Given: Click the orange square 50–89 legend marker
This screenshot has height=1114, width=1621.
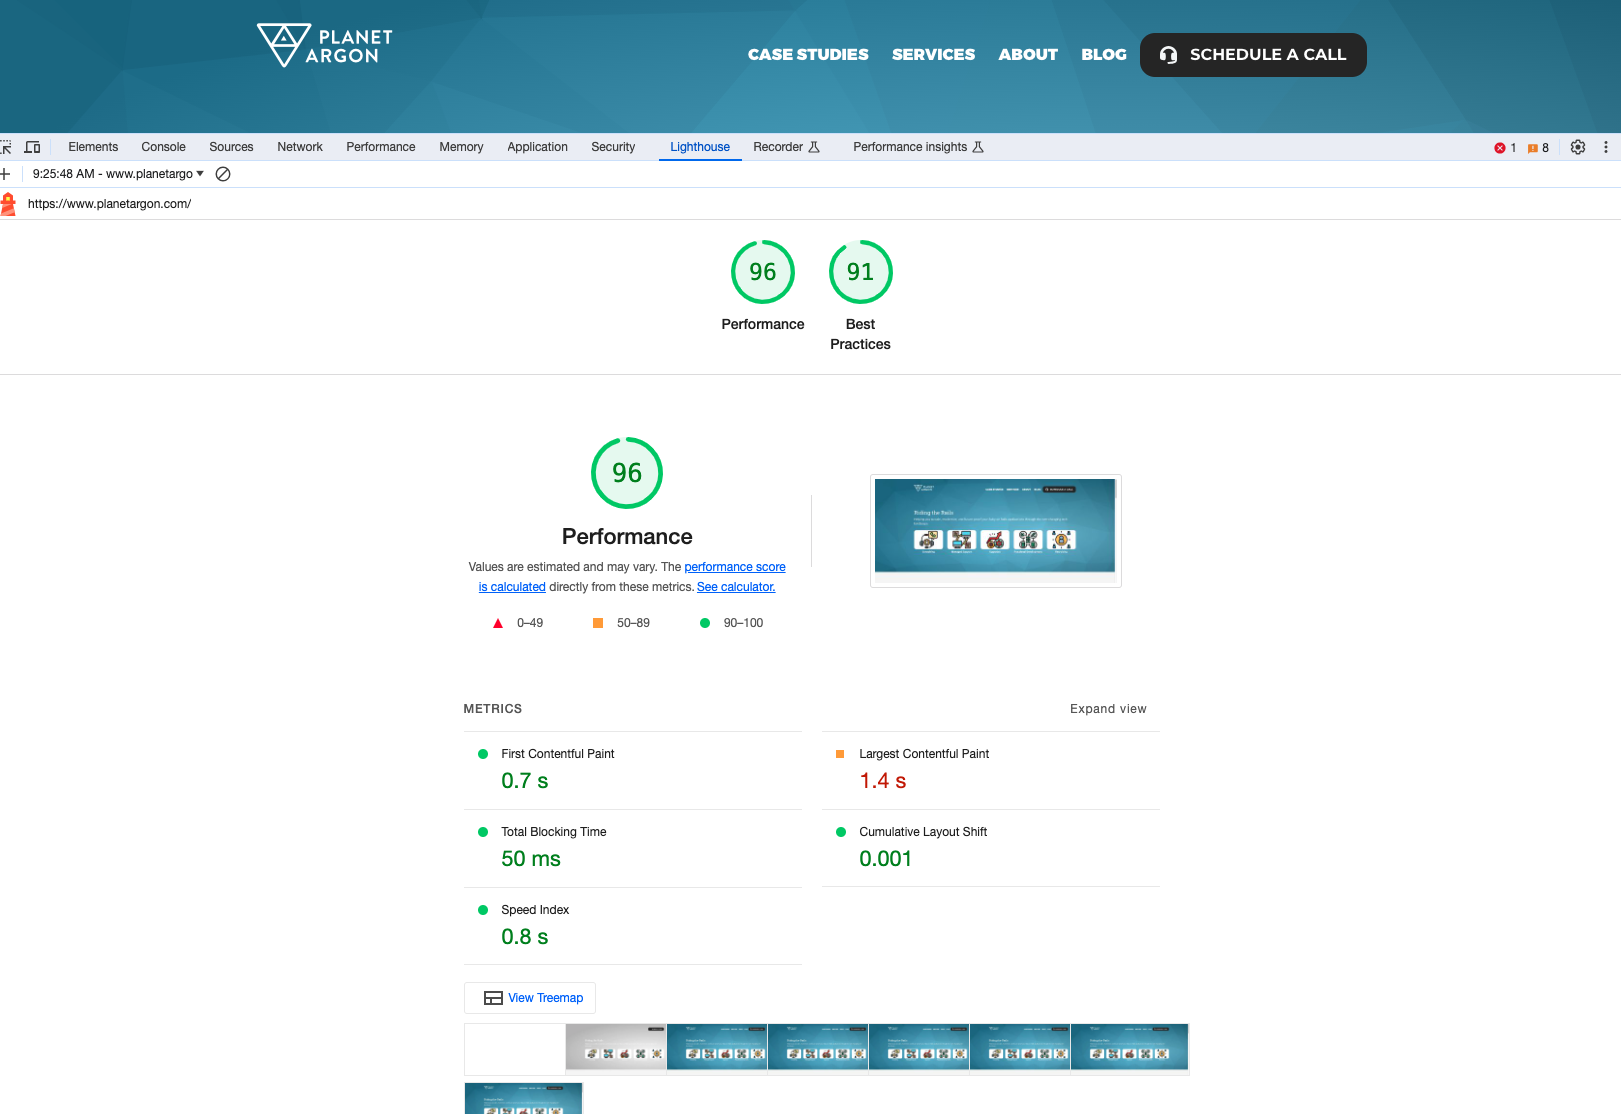Looking at the screenshot, I should click(598, 623).
